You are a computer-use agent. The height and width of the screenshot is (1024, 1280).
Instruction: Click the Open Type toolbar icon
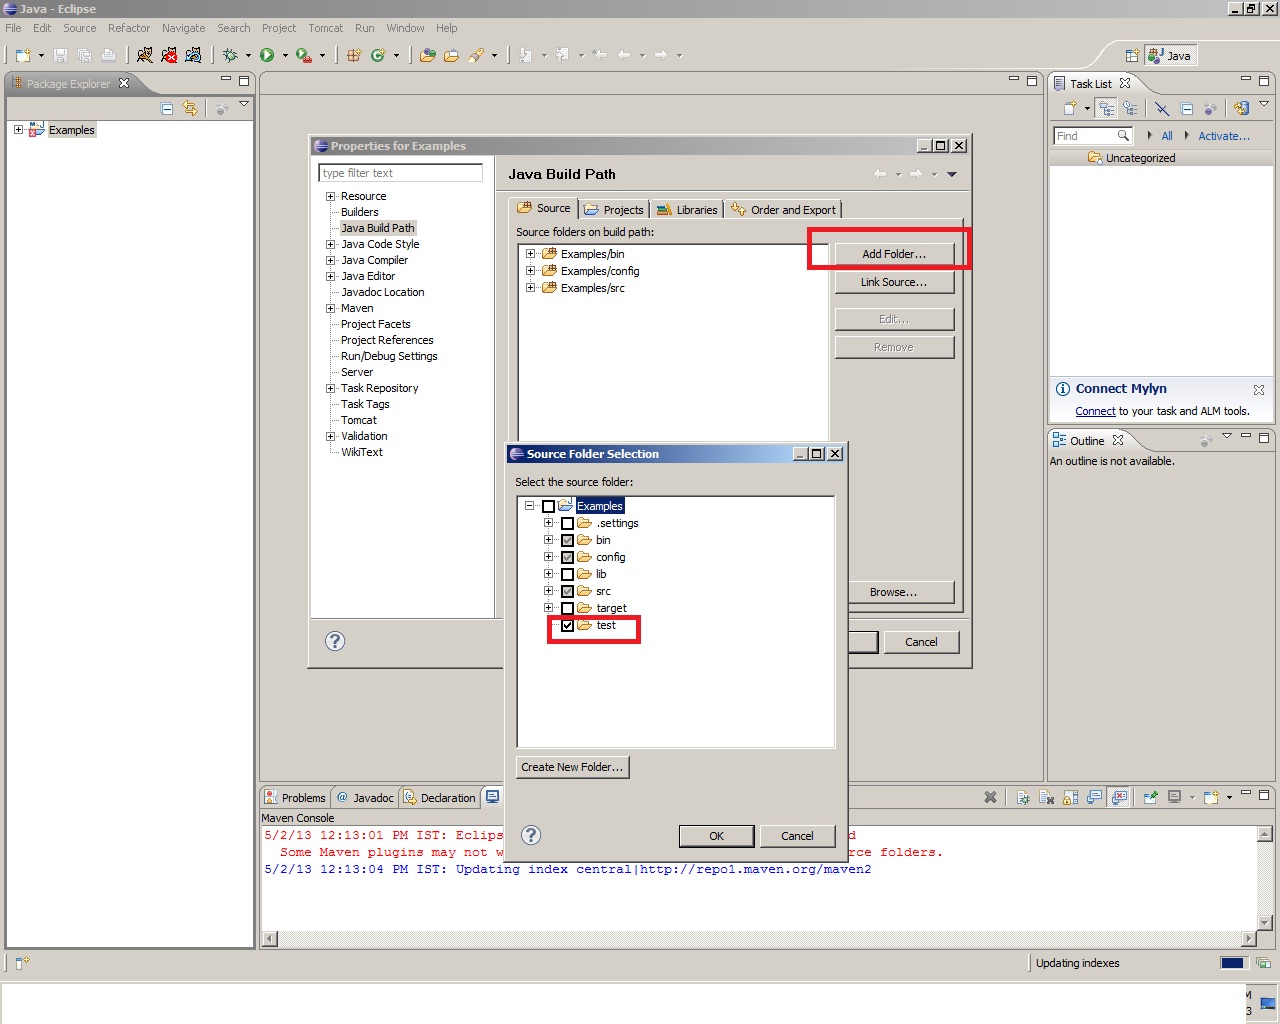[x=427, y=55]
